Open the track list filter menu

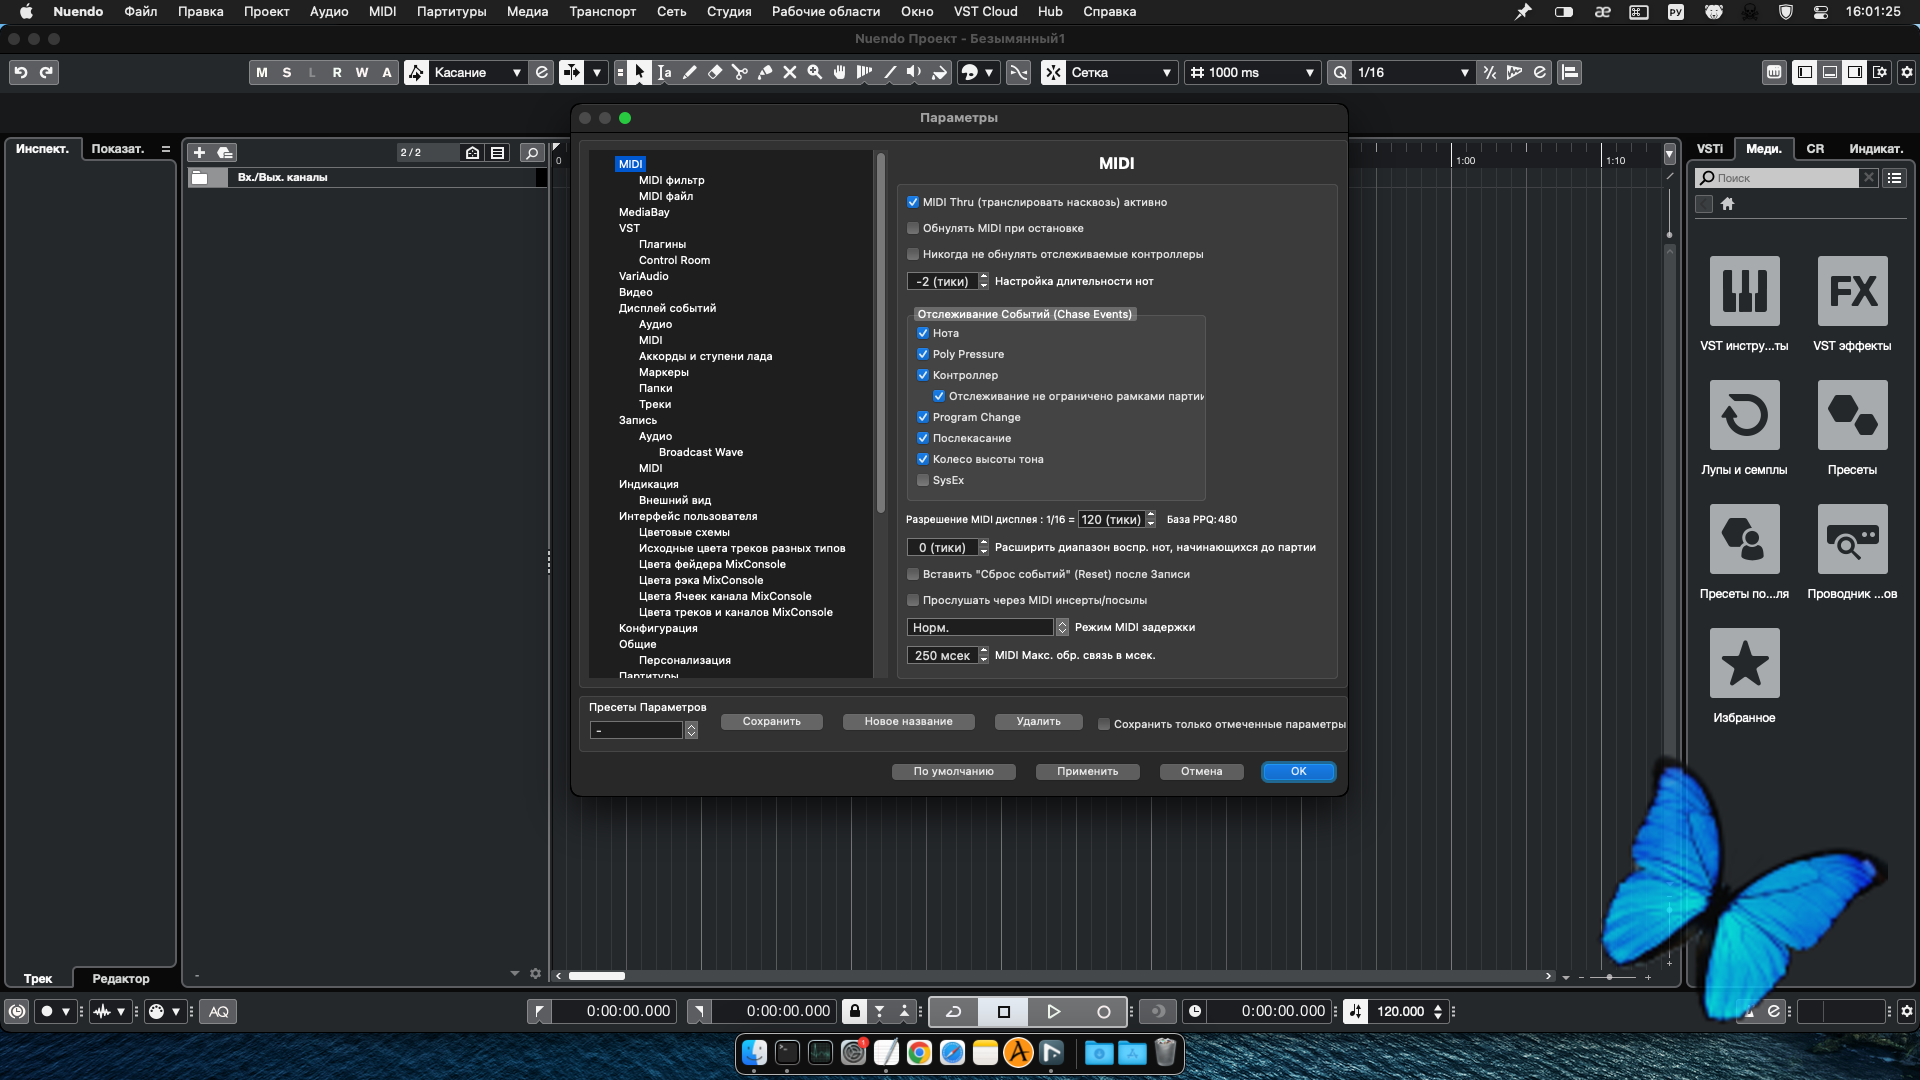(497, 152)
